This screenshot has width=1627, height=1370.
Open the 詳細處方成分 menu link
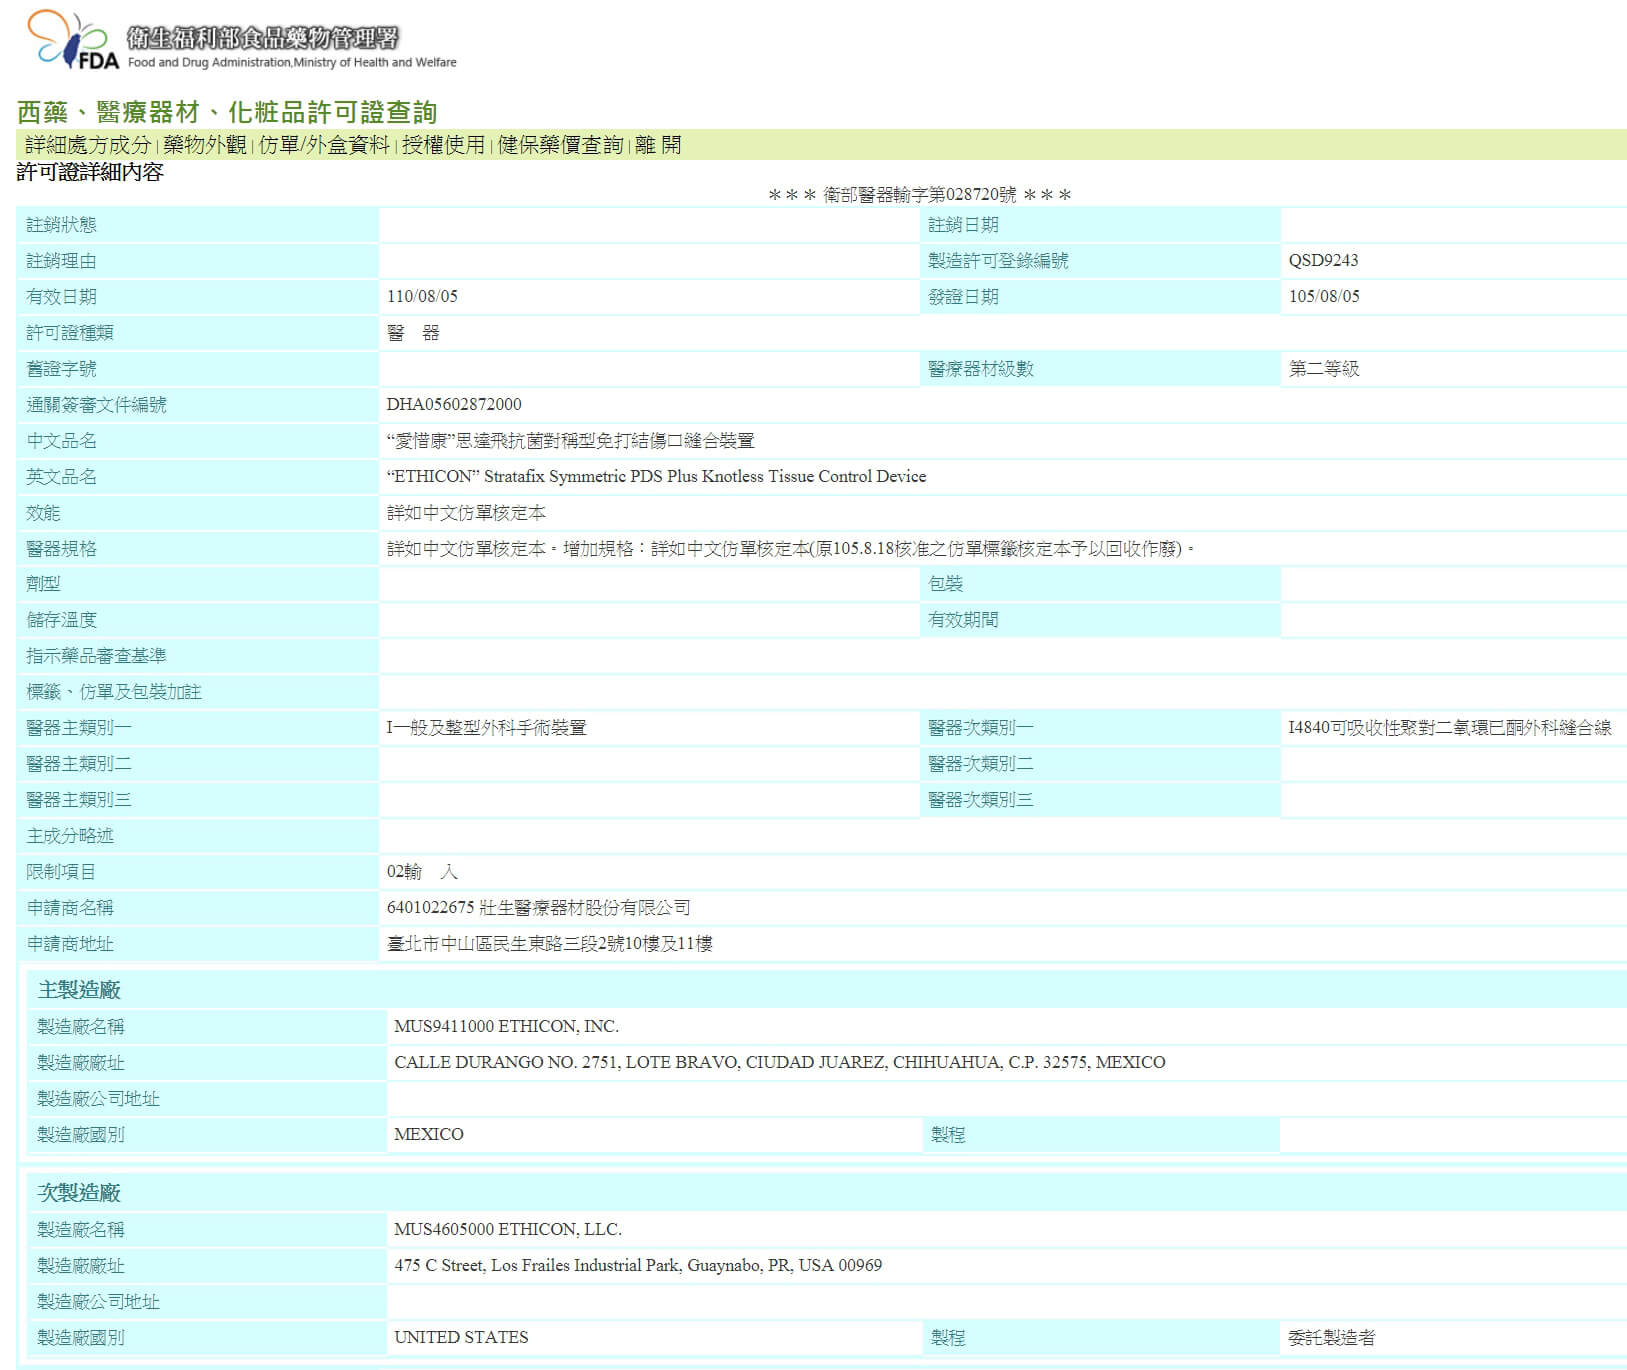88,145
